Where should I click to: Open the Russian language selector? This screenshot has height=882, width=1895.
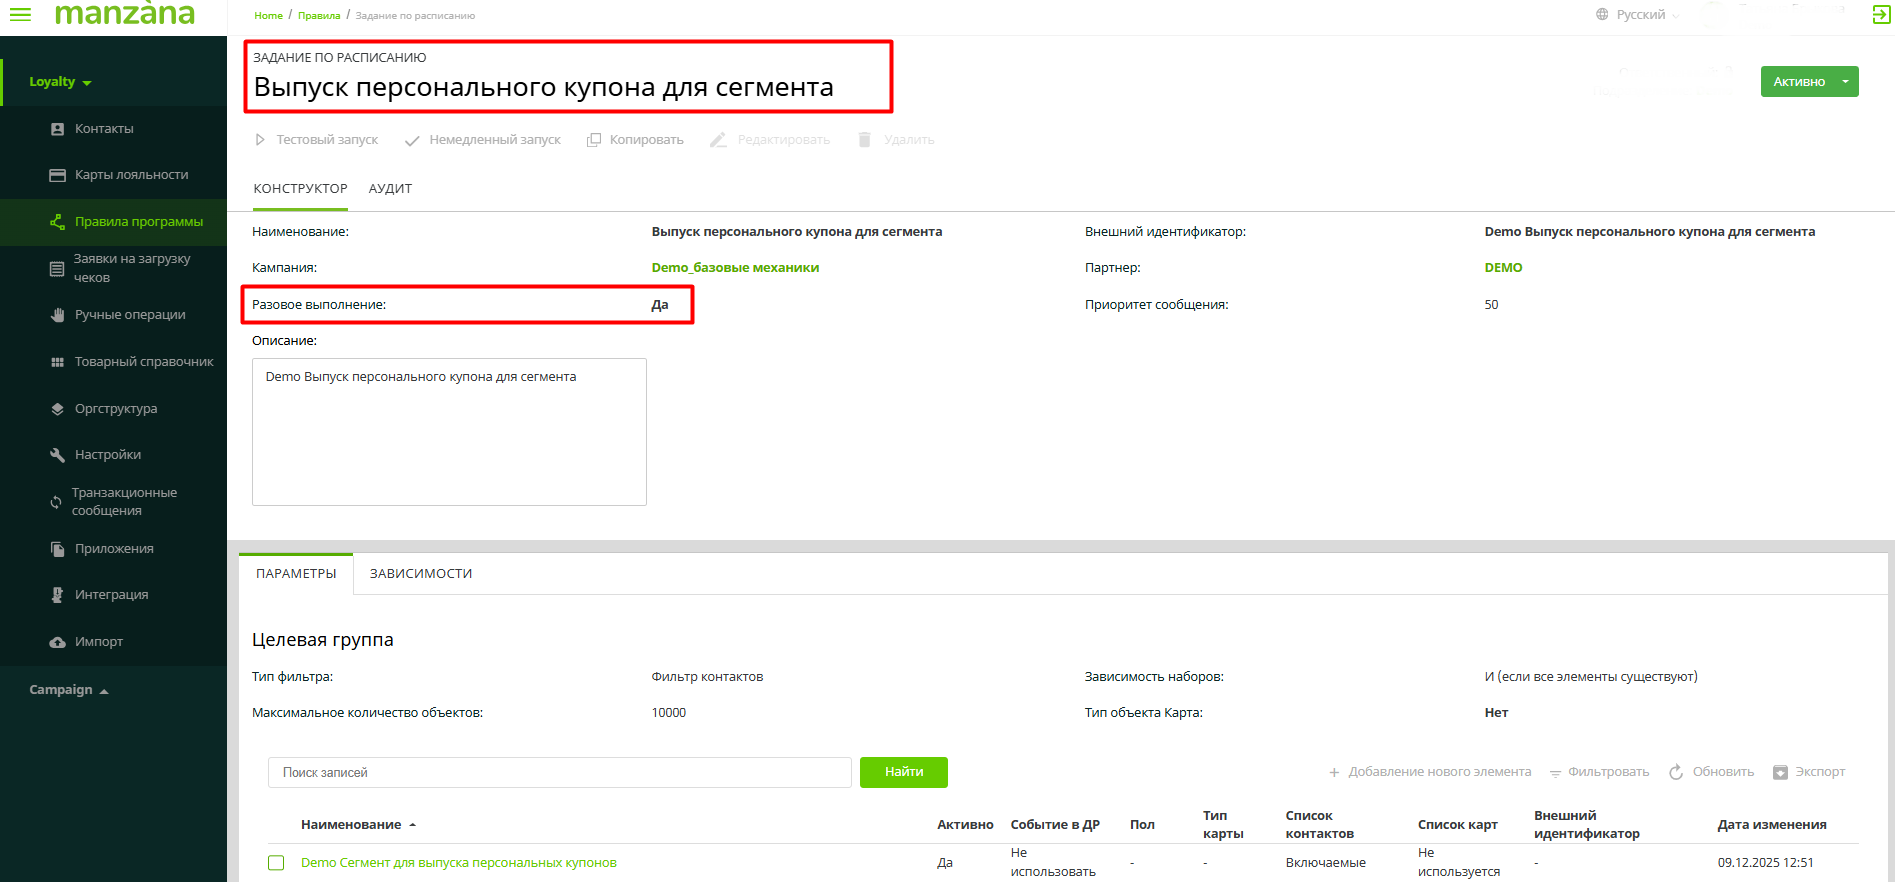1640,15
